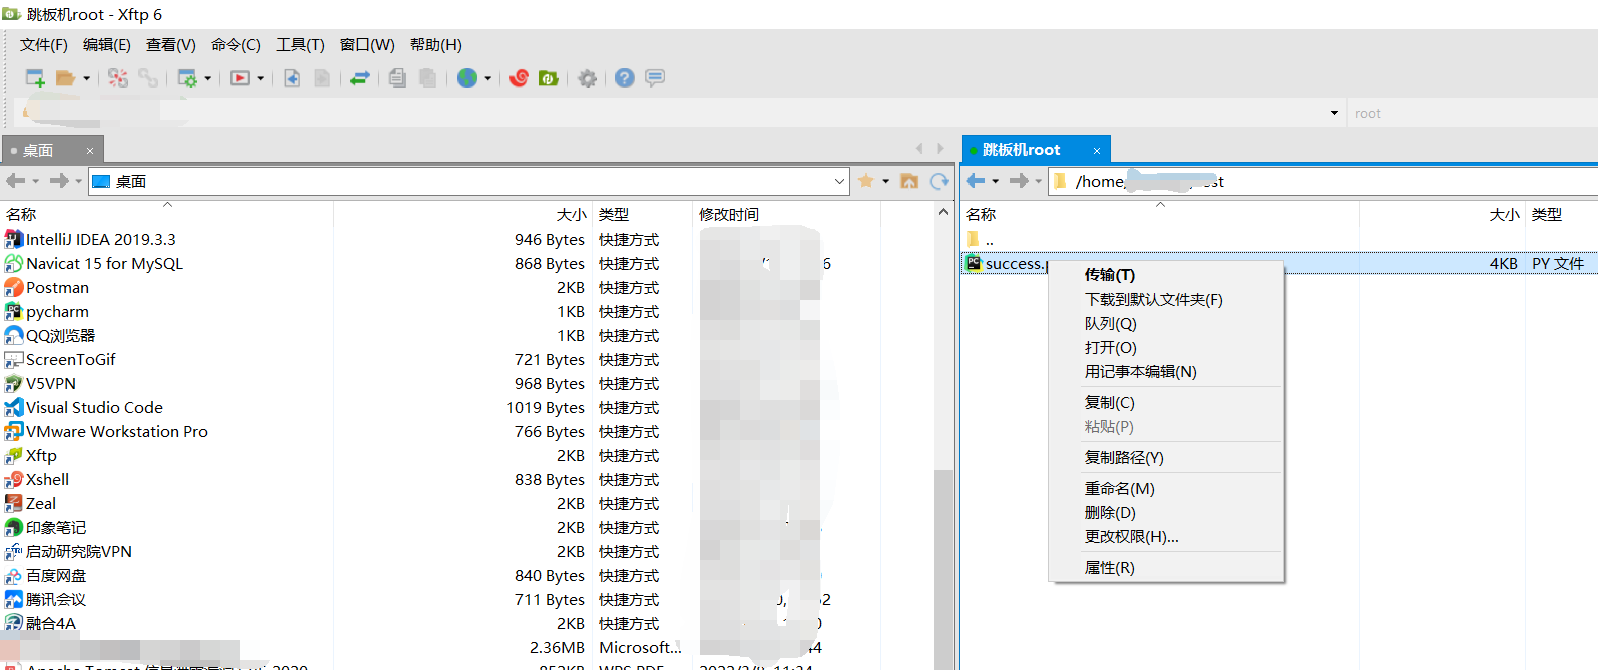The height and width of the screenshot is (670, 1598).
Task: Click the Copy toolbar icon
Action: [x=397, y=78]
